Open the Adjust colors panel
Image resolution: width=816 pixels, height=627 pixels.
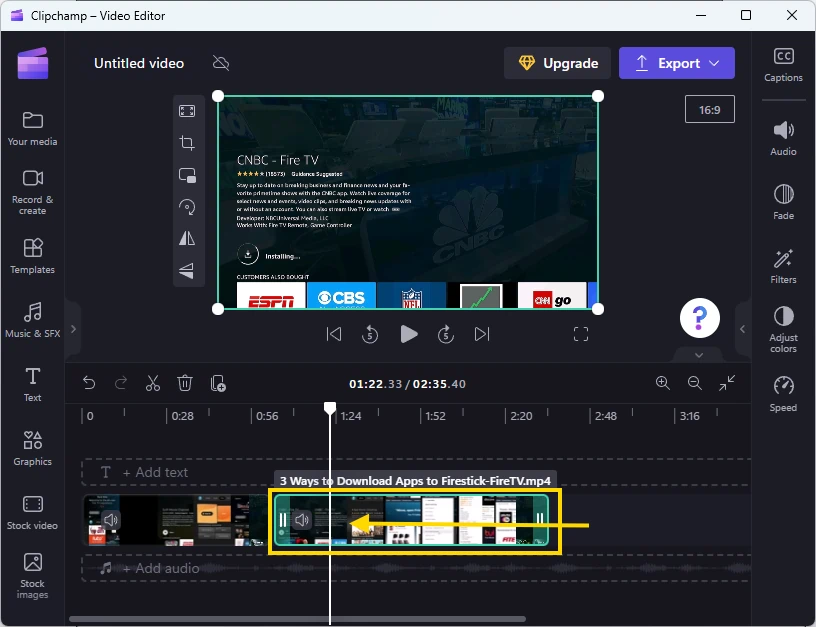(783, 330)
